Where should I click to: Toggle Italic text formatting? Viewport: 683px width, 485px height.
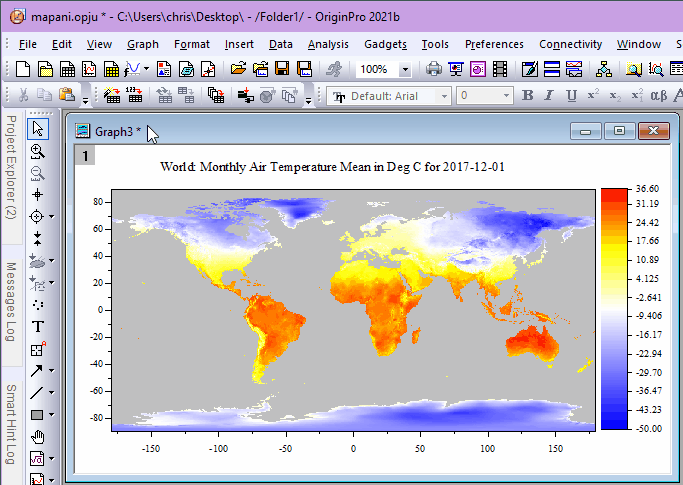(x=550, y=96)
